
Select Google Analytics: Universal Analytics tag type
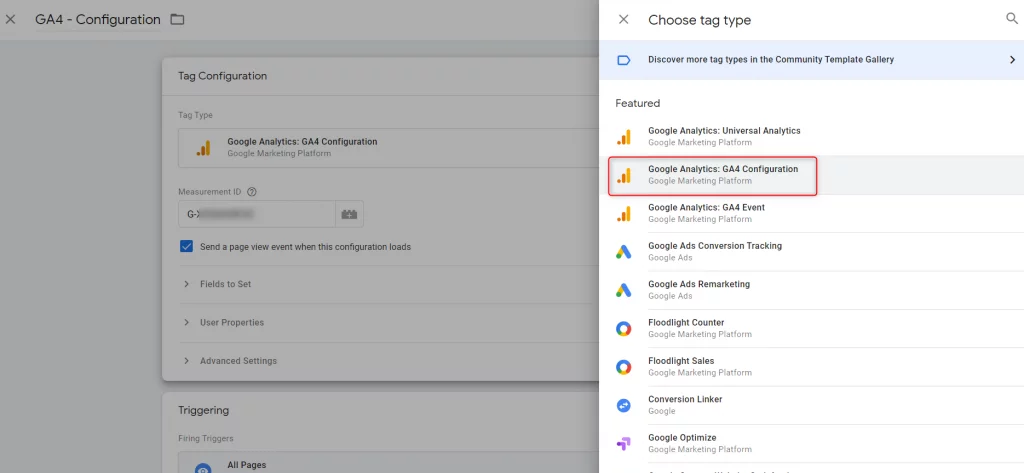point(723,137)
